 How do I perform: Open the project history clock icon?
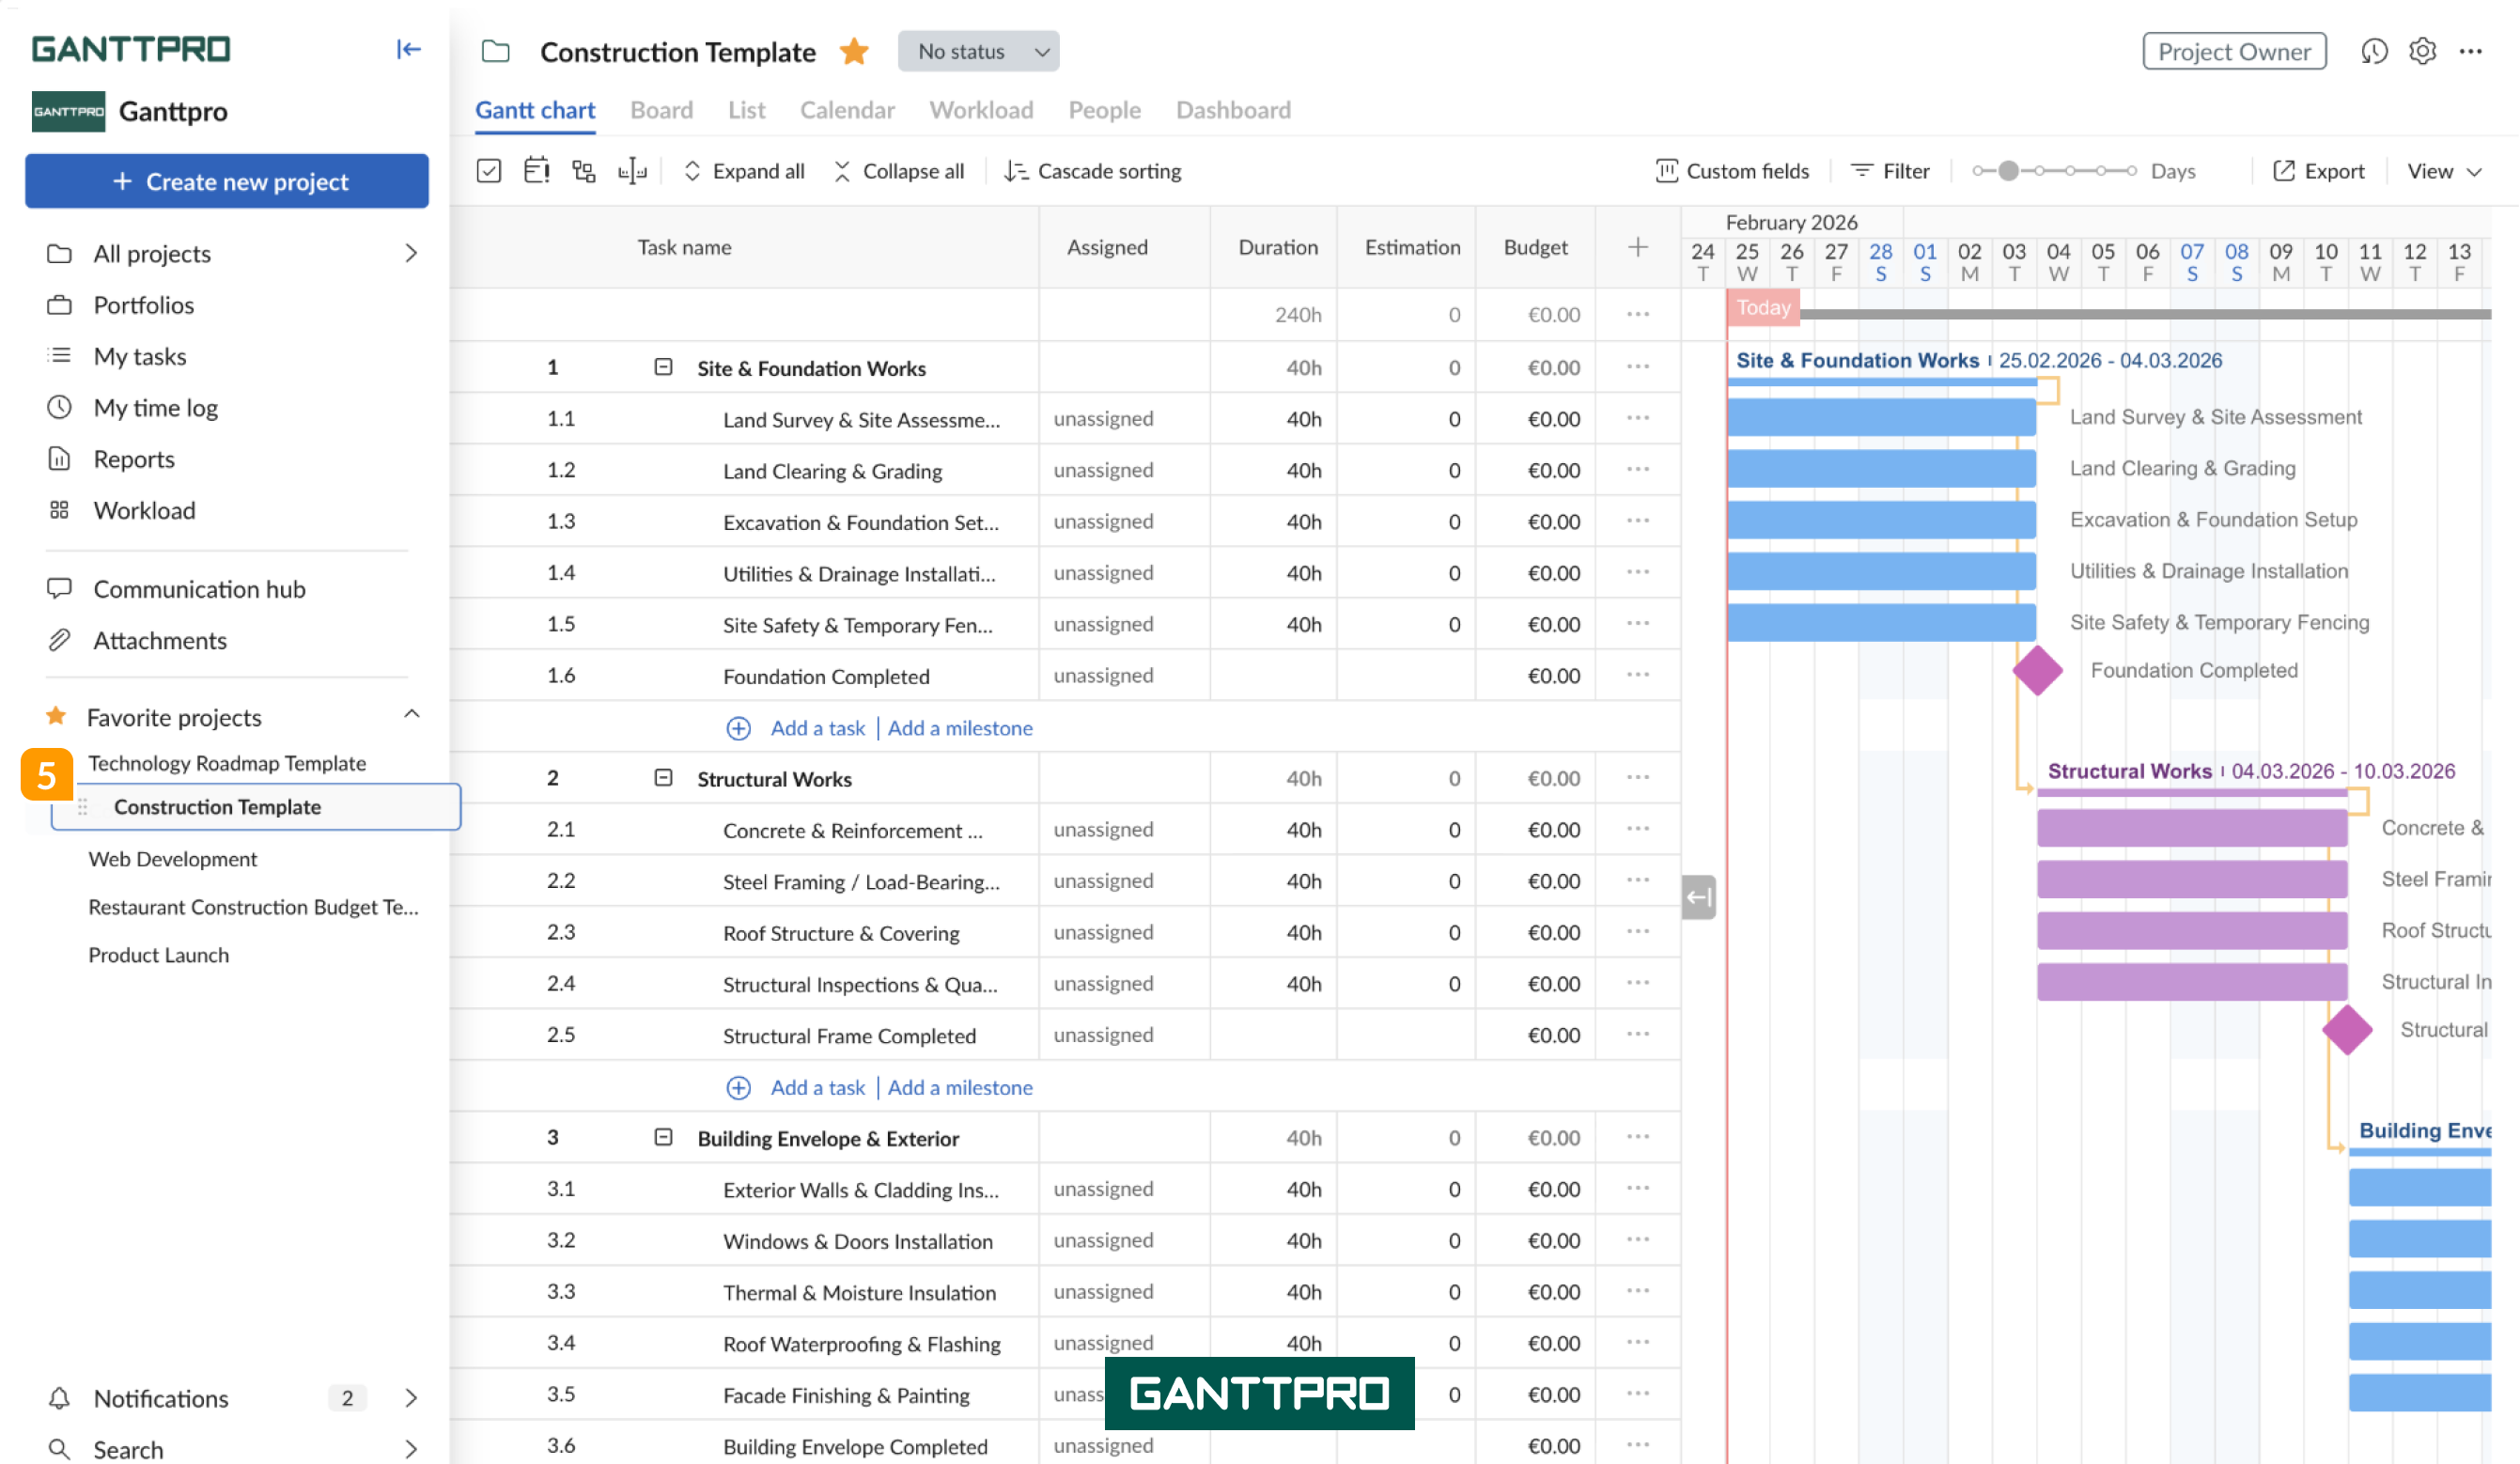(2374, 51)
